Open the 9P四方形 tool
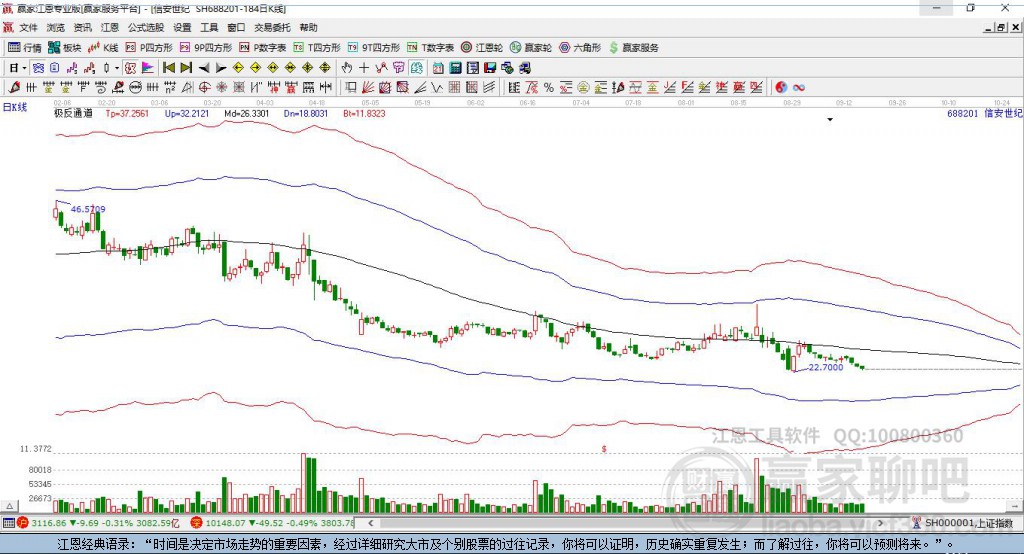Image resolution: width=1024 pixels, height=554 pixels. pos(206,48)
